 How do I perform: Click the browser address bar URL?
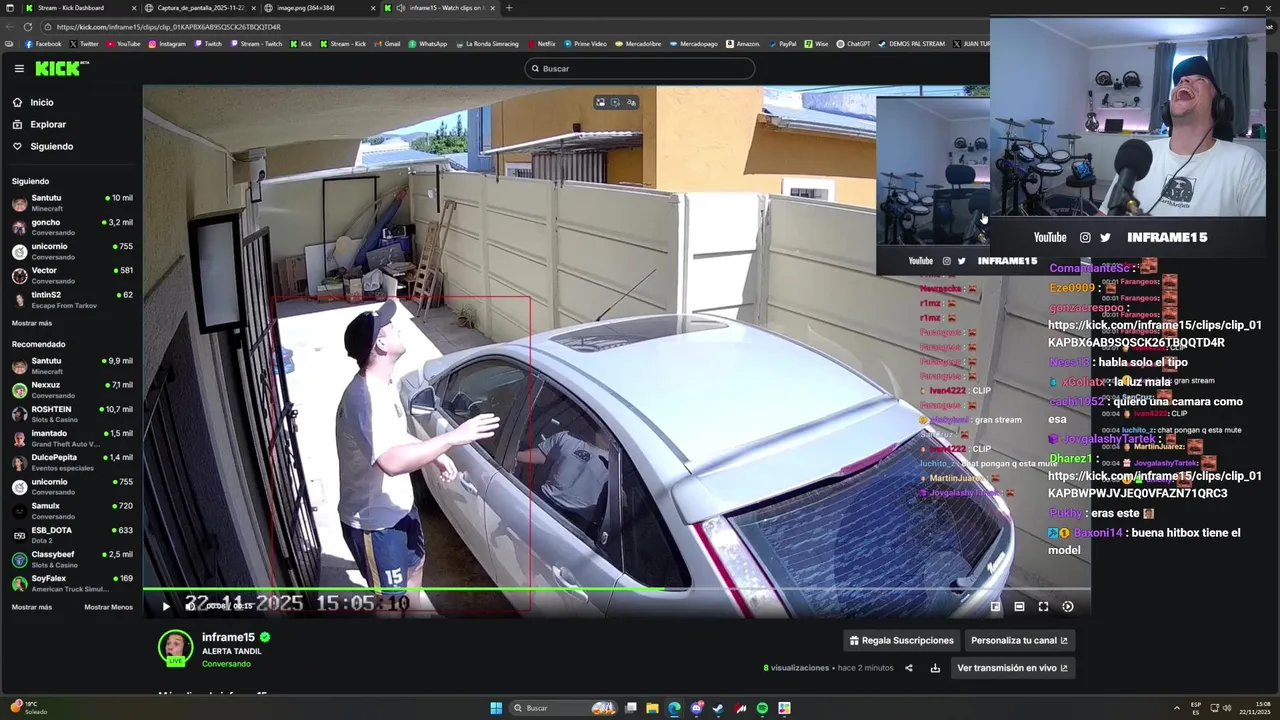(168, 27)
